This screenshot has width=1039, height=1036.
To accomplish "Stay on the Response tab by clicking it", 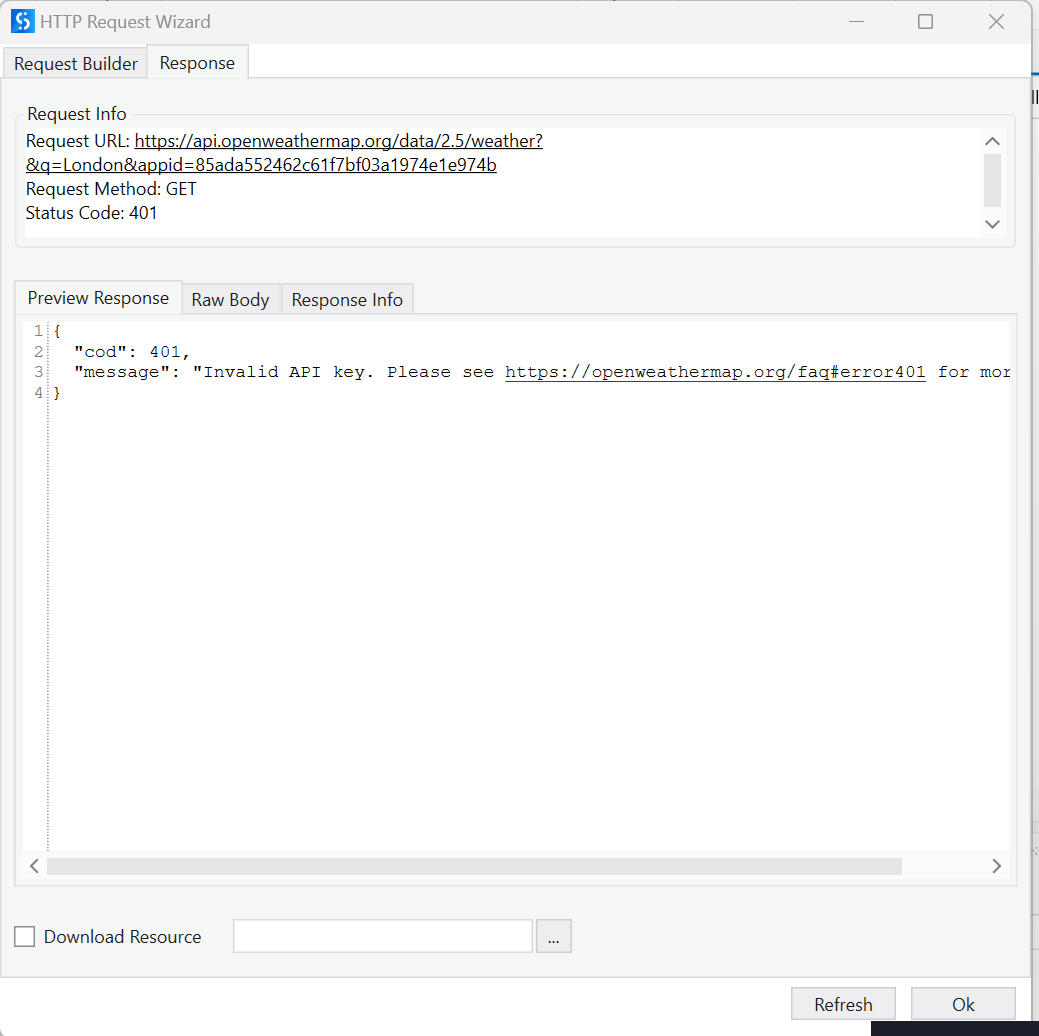I will tap(197, 62).
